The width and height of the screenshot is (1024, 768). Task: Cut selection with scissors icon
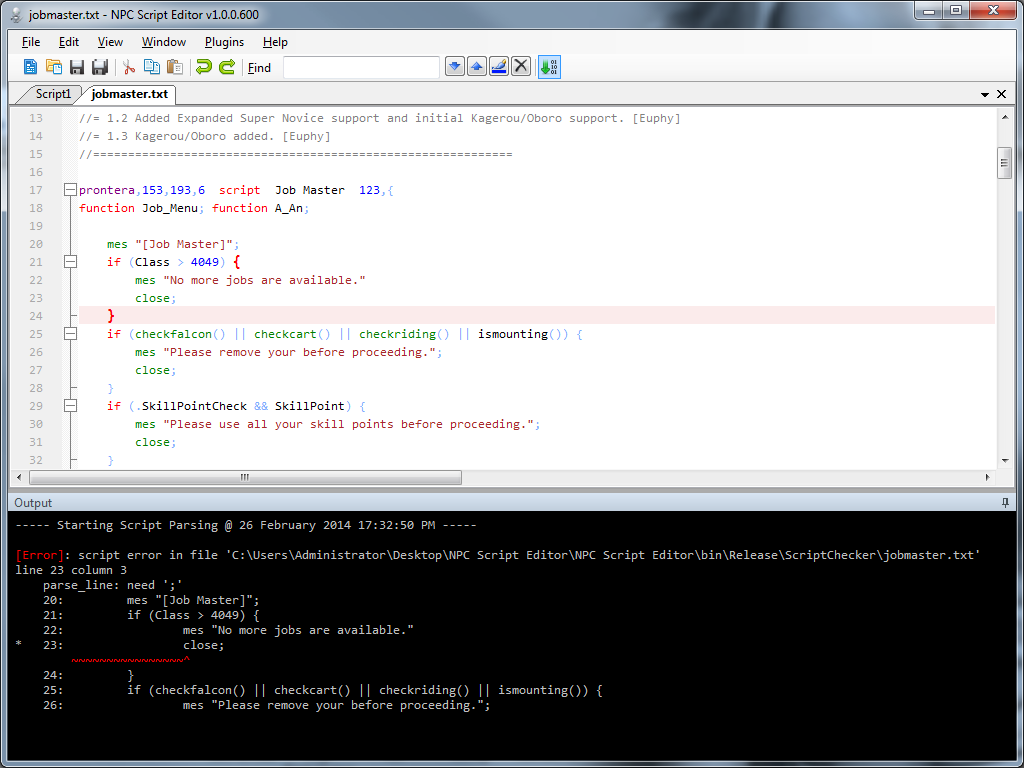129,67
